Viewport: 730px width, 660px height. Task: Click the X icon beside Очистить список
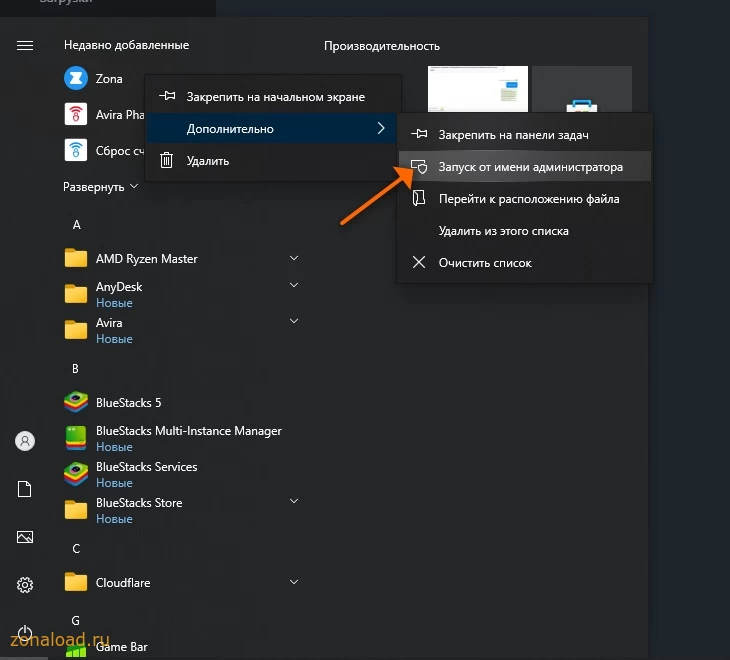(419, 262)
